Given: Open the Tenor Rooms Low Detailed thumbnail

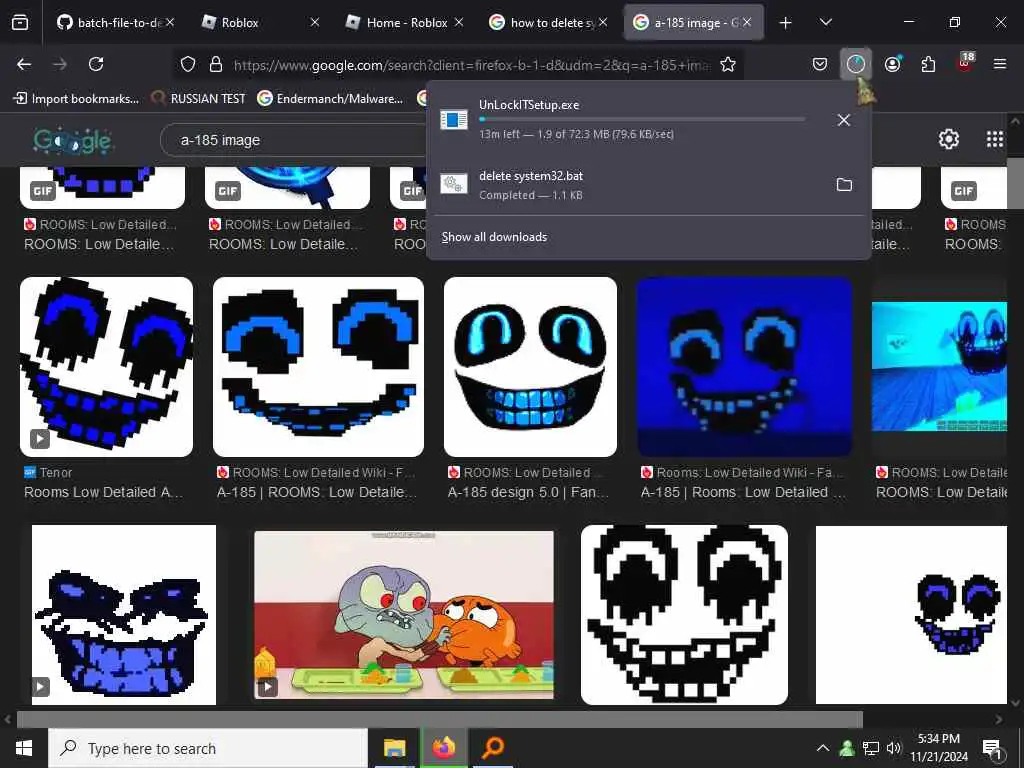Looking at the screenshot, I should tap(106, 367).
